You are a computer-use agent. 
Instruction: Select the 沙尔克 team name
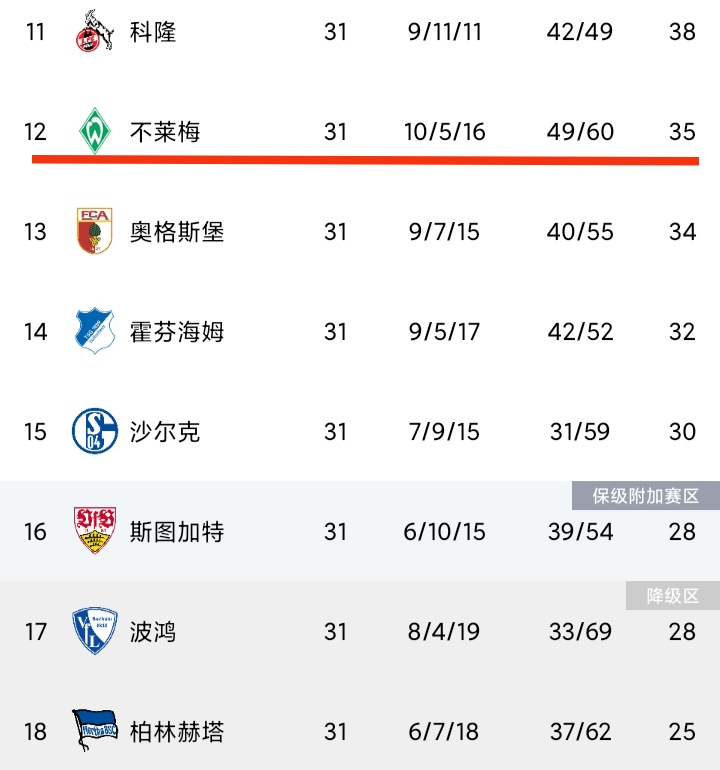(165, 432)
